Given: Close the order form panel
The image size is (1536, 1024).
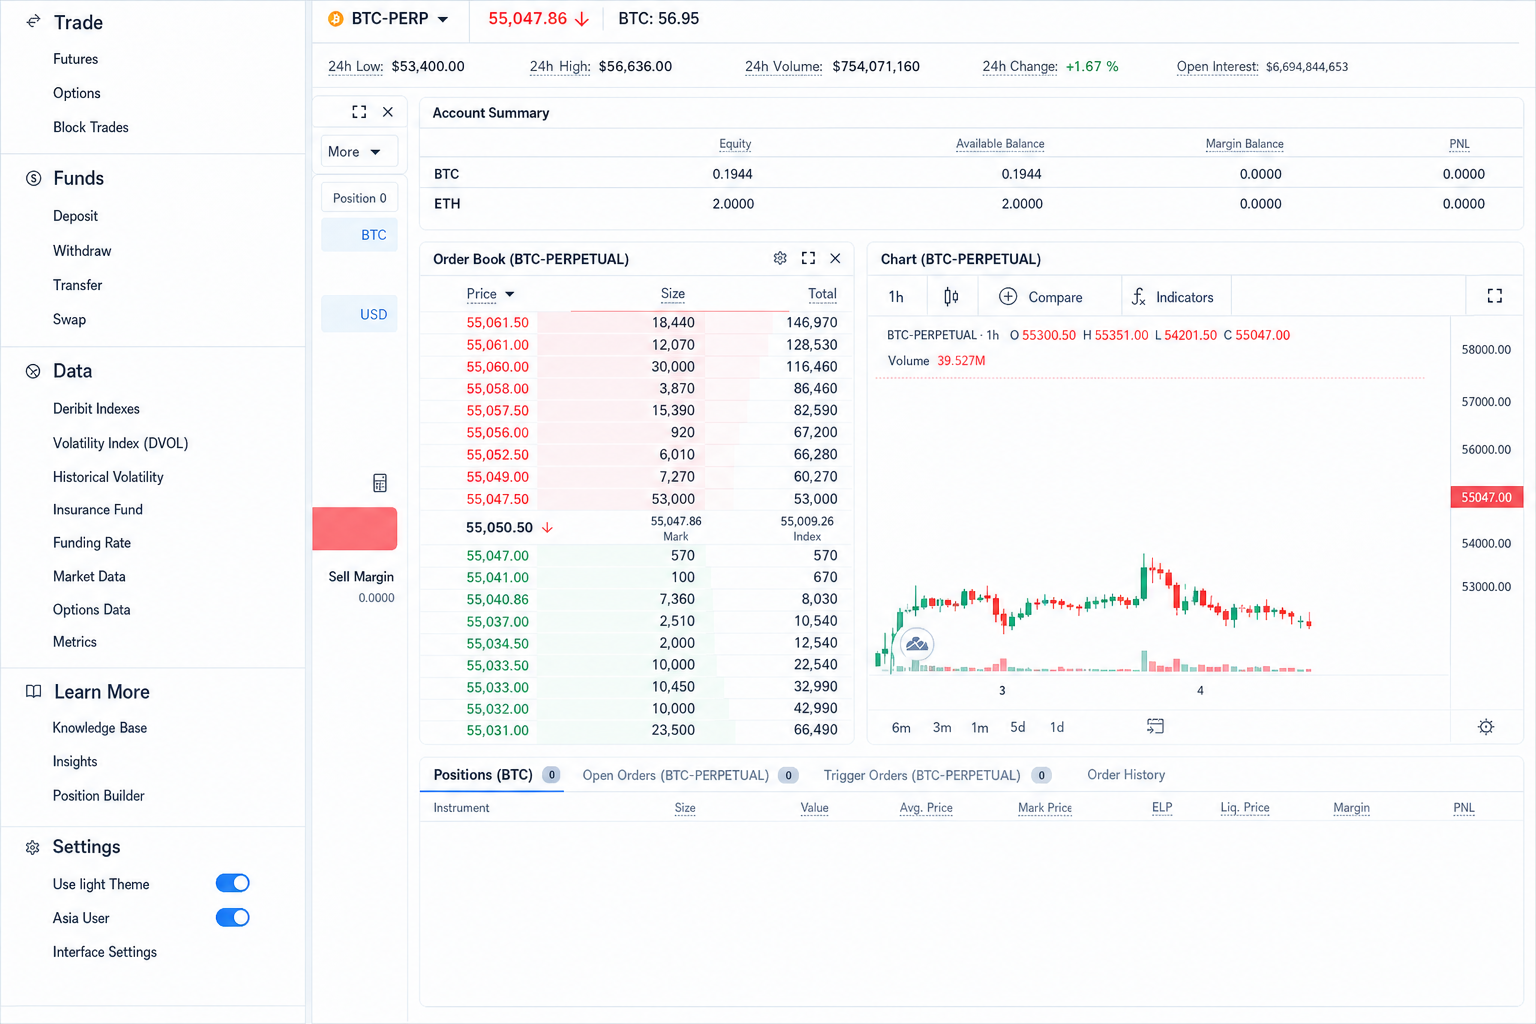Looking at the screenshot, I should coord(388,112).
